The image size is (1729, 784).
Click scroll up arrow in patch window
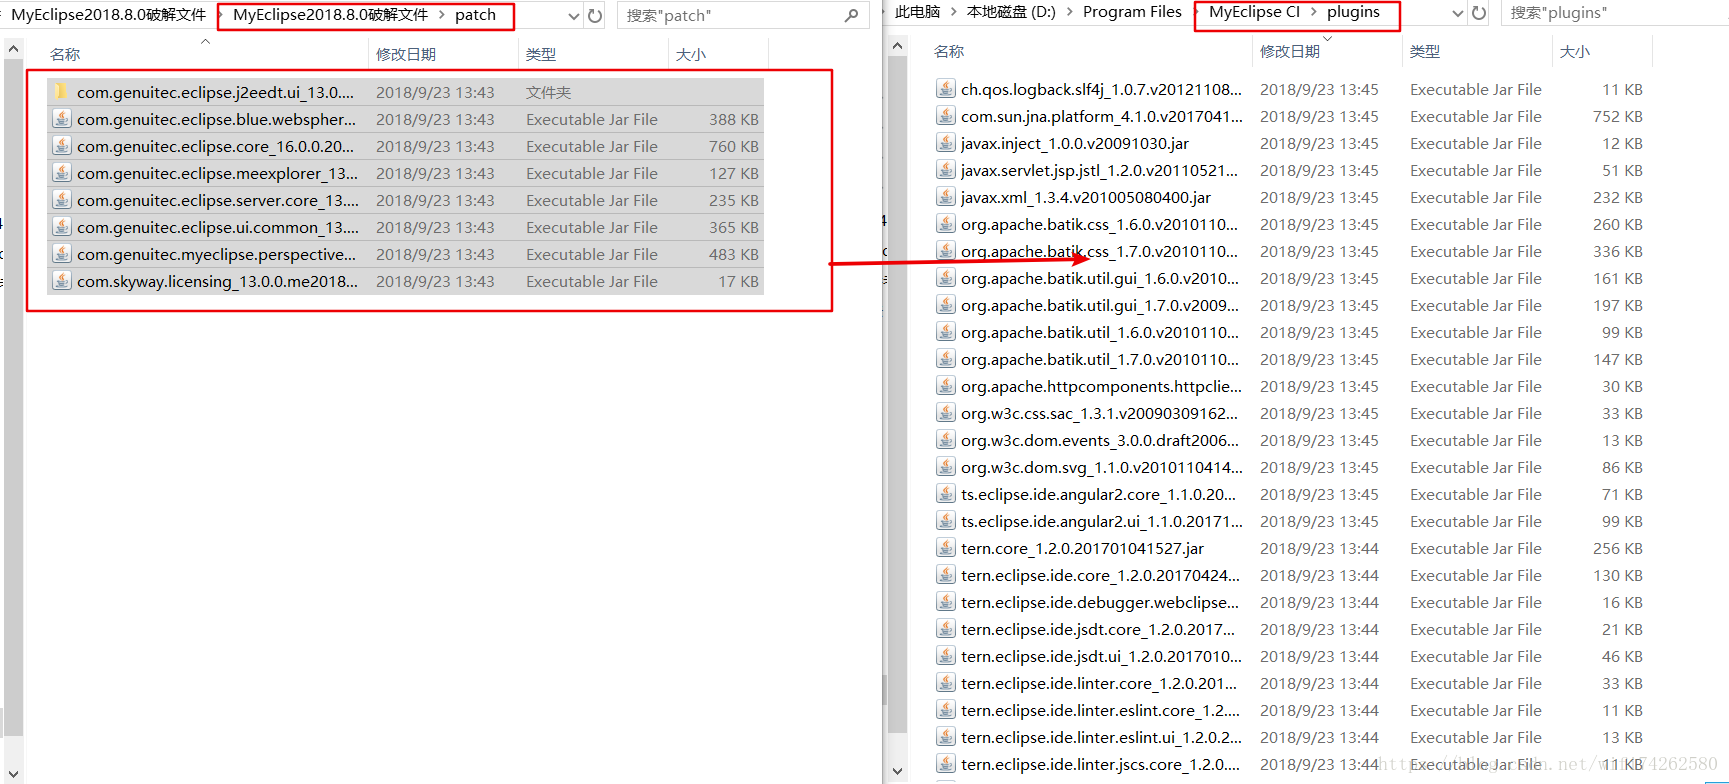(x=13, y=48)
